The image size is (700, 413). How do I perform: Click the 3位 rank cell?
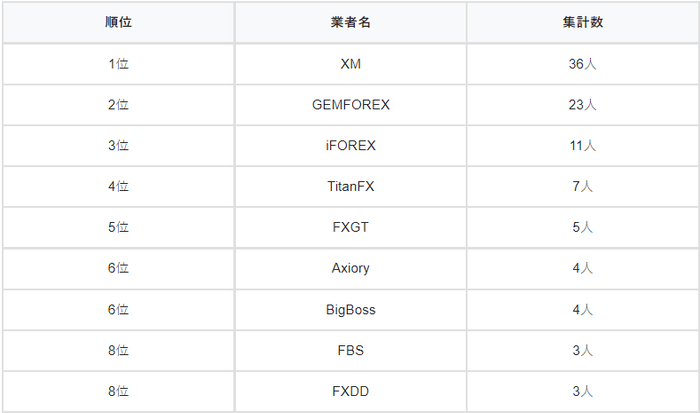click(118, 145)
